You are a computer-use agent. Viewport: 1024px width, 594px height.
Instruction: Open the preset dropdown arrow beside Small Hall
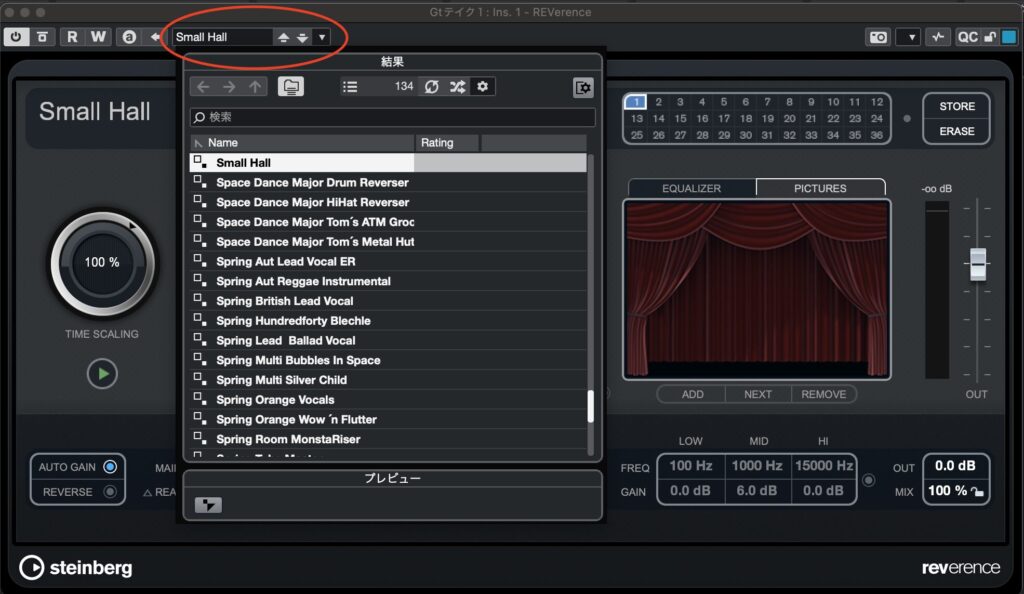321,37
